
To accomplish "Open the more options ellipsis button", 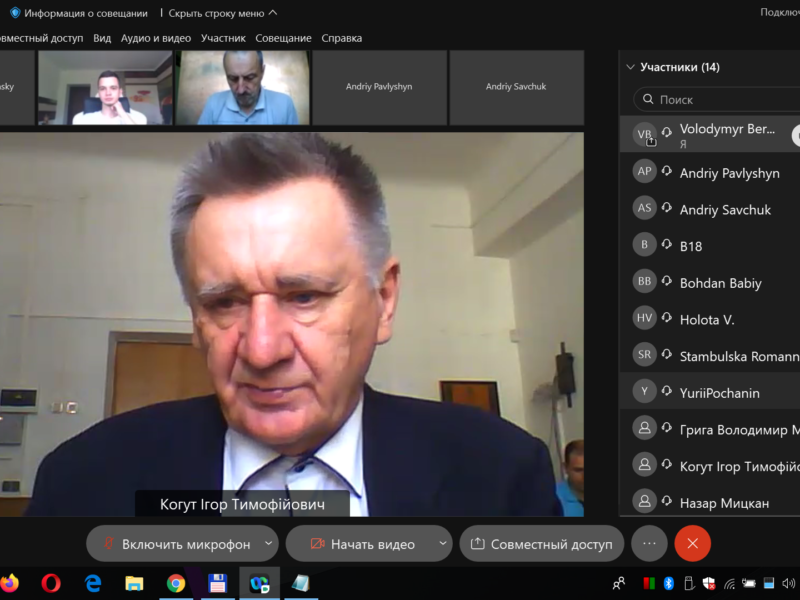I will tap(649, 543).
